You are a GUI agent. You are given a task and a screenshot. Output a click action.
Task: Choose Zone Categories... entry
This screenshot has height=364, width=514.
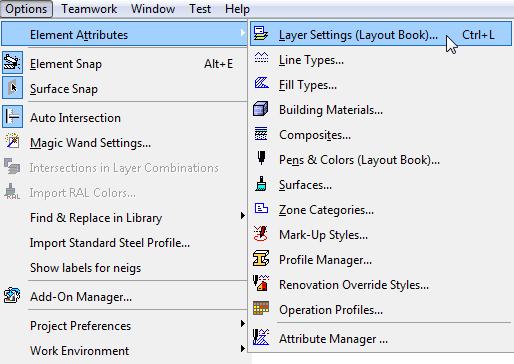pyautogui.click(x=326, y=210)
